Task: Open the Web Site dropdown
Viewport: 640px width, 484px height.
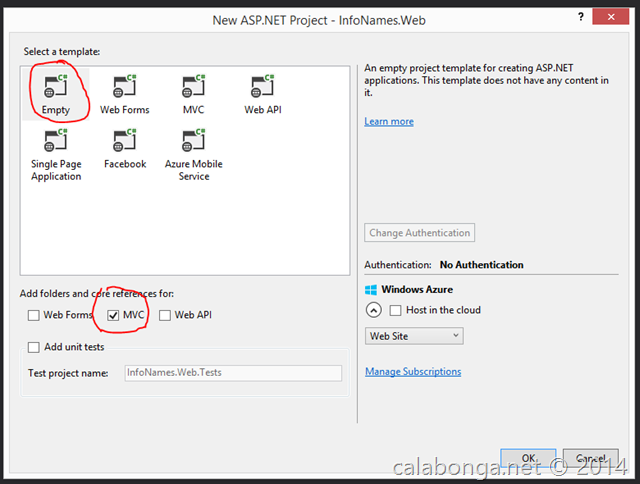Action: tap(414, 336)
